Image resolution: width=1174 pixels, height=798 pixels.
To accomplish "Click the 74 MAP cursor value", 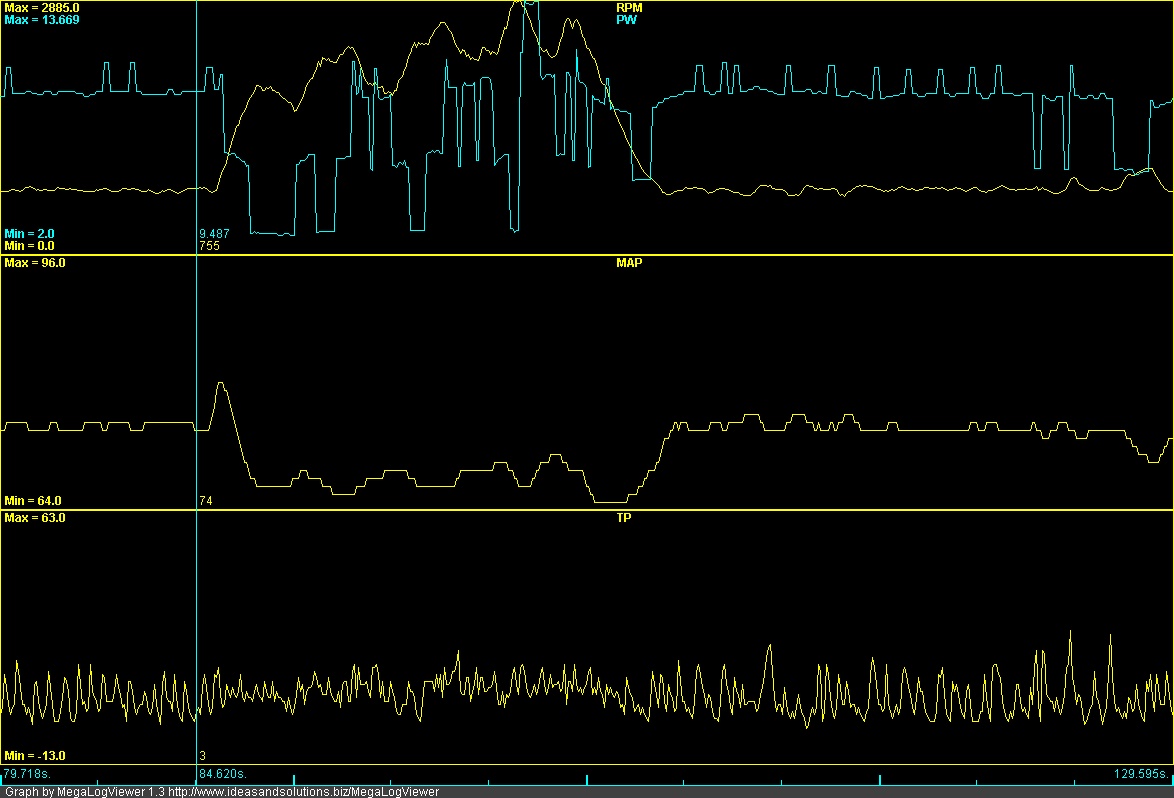I will pos(205,500).
